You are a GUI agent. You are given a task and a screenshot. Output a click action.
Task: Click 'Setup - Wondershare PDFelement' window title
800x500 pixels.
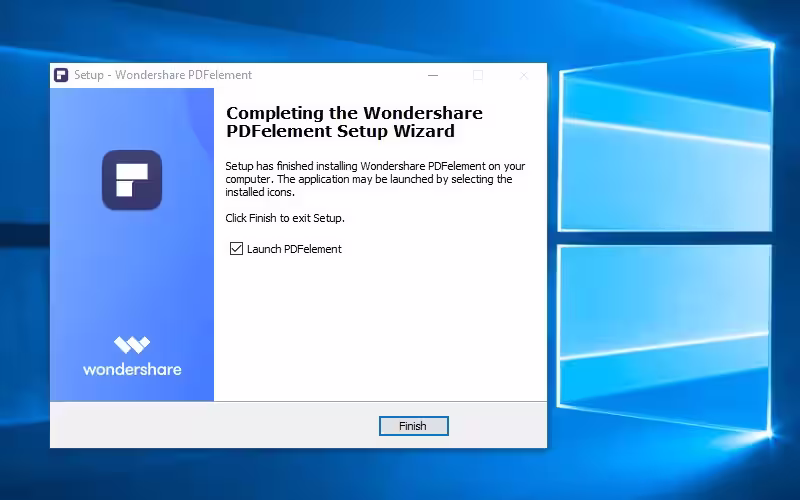[163, 75]
